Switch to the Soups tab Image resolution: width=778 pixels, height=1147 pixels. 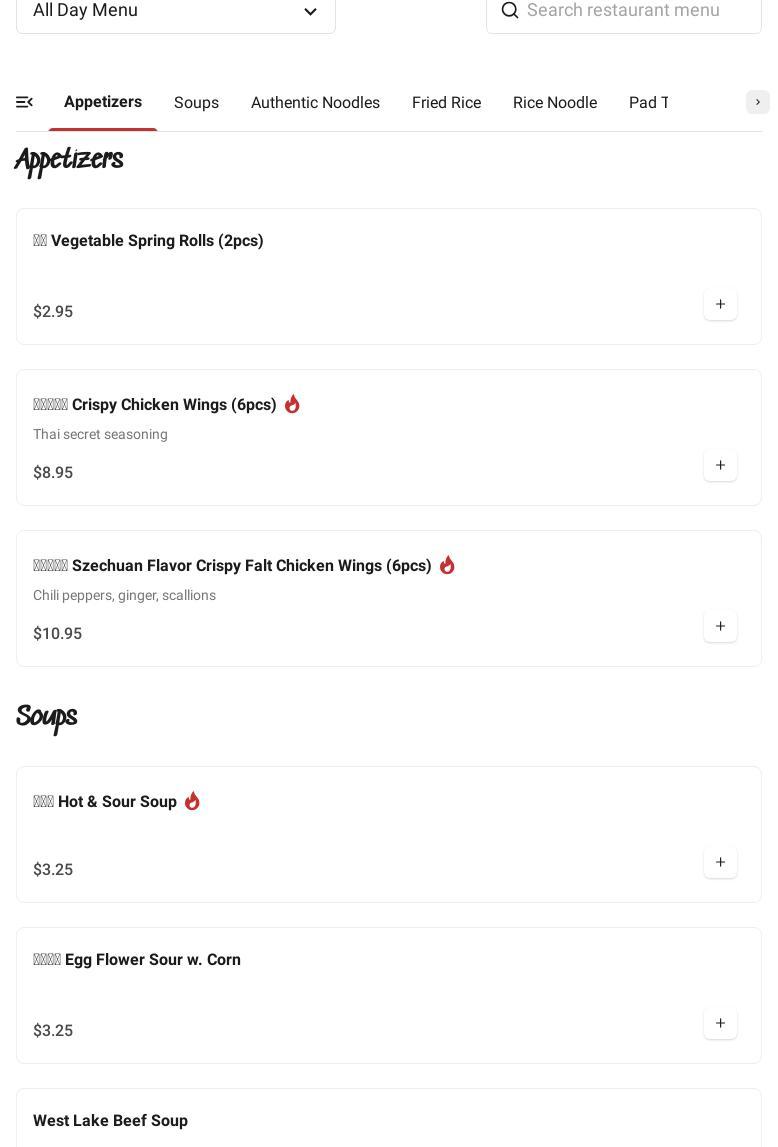pyautogui.click(x=196, y=103)
